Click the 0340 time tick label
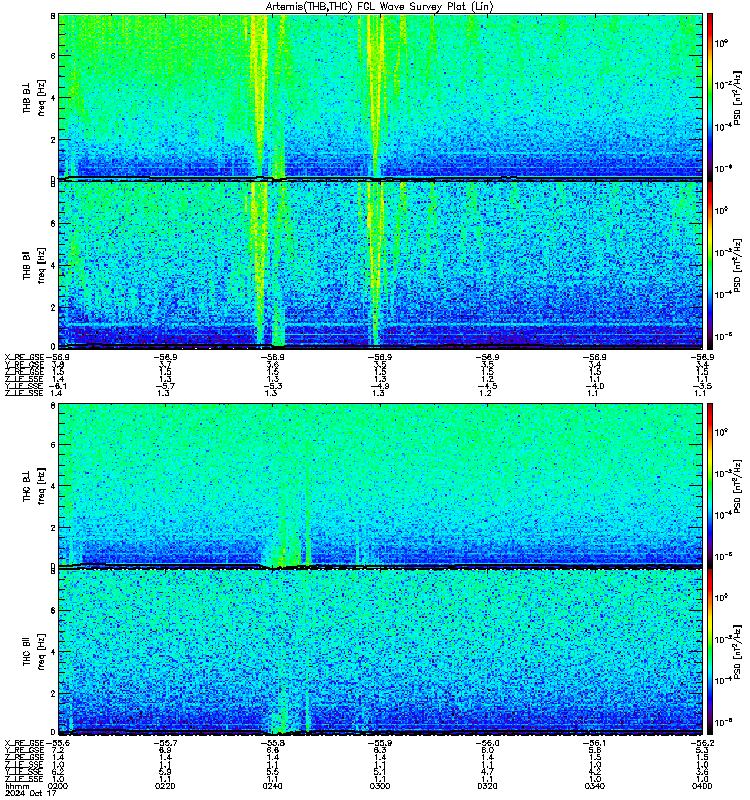750x800 pixels. [594, 786]
